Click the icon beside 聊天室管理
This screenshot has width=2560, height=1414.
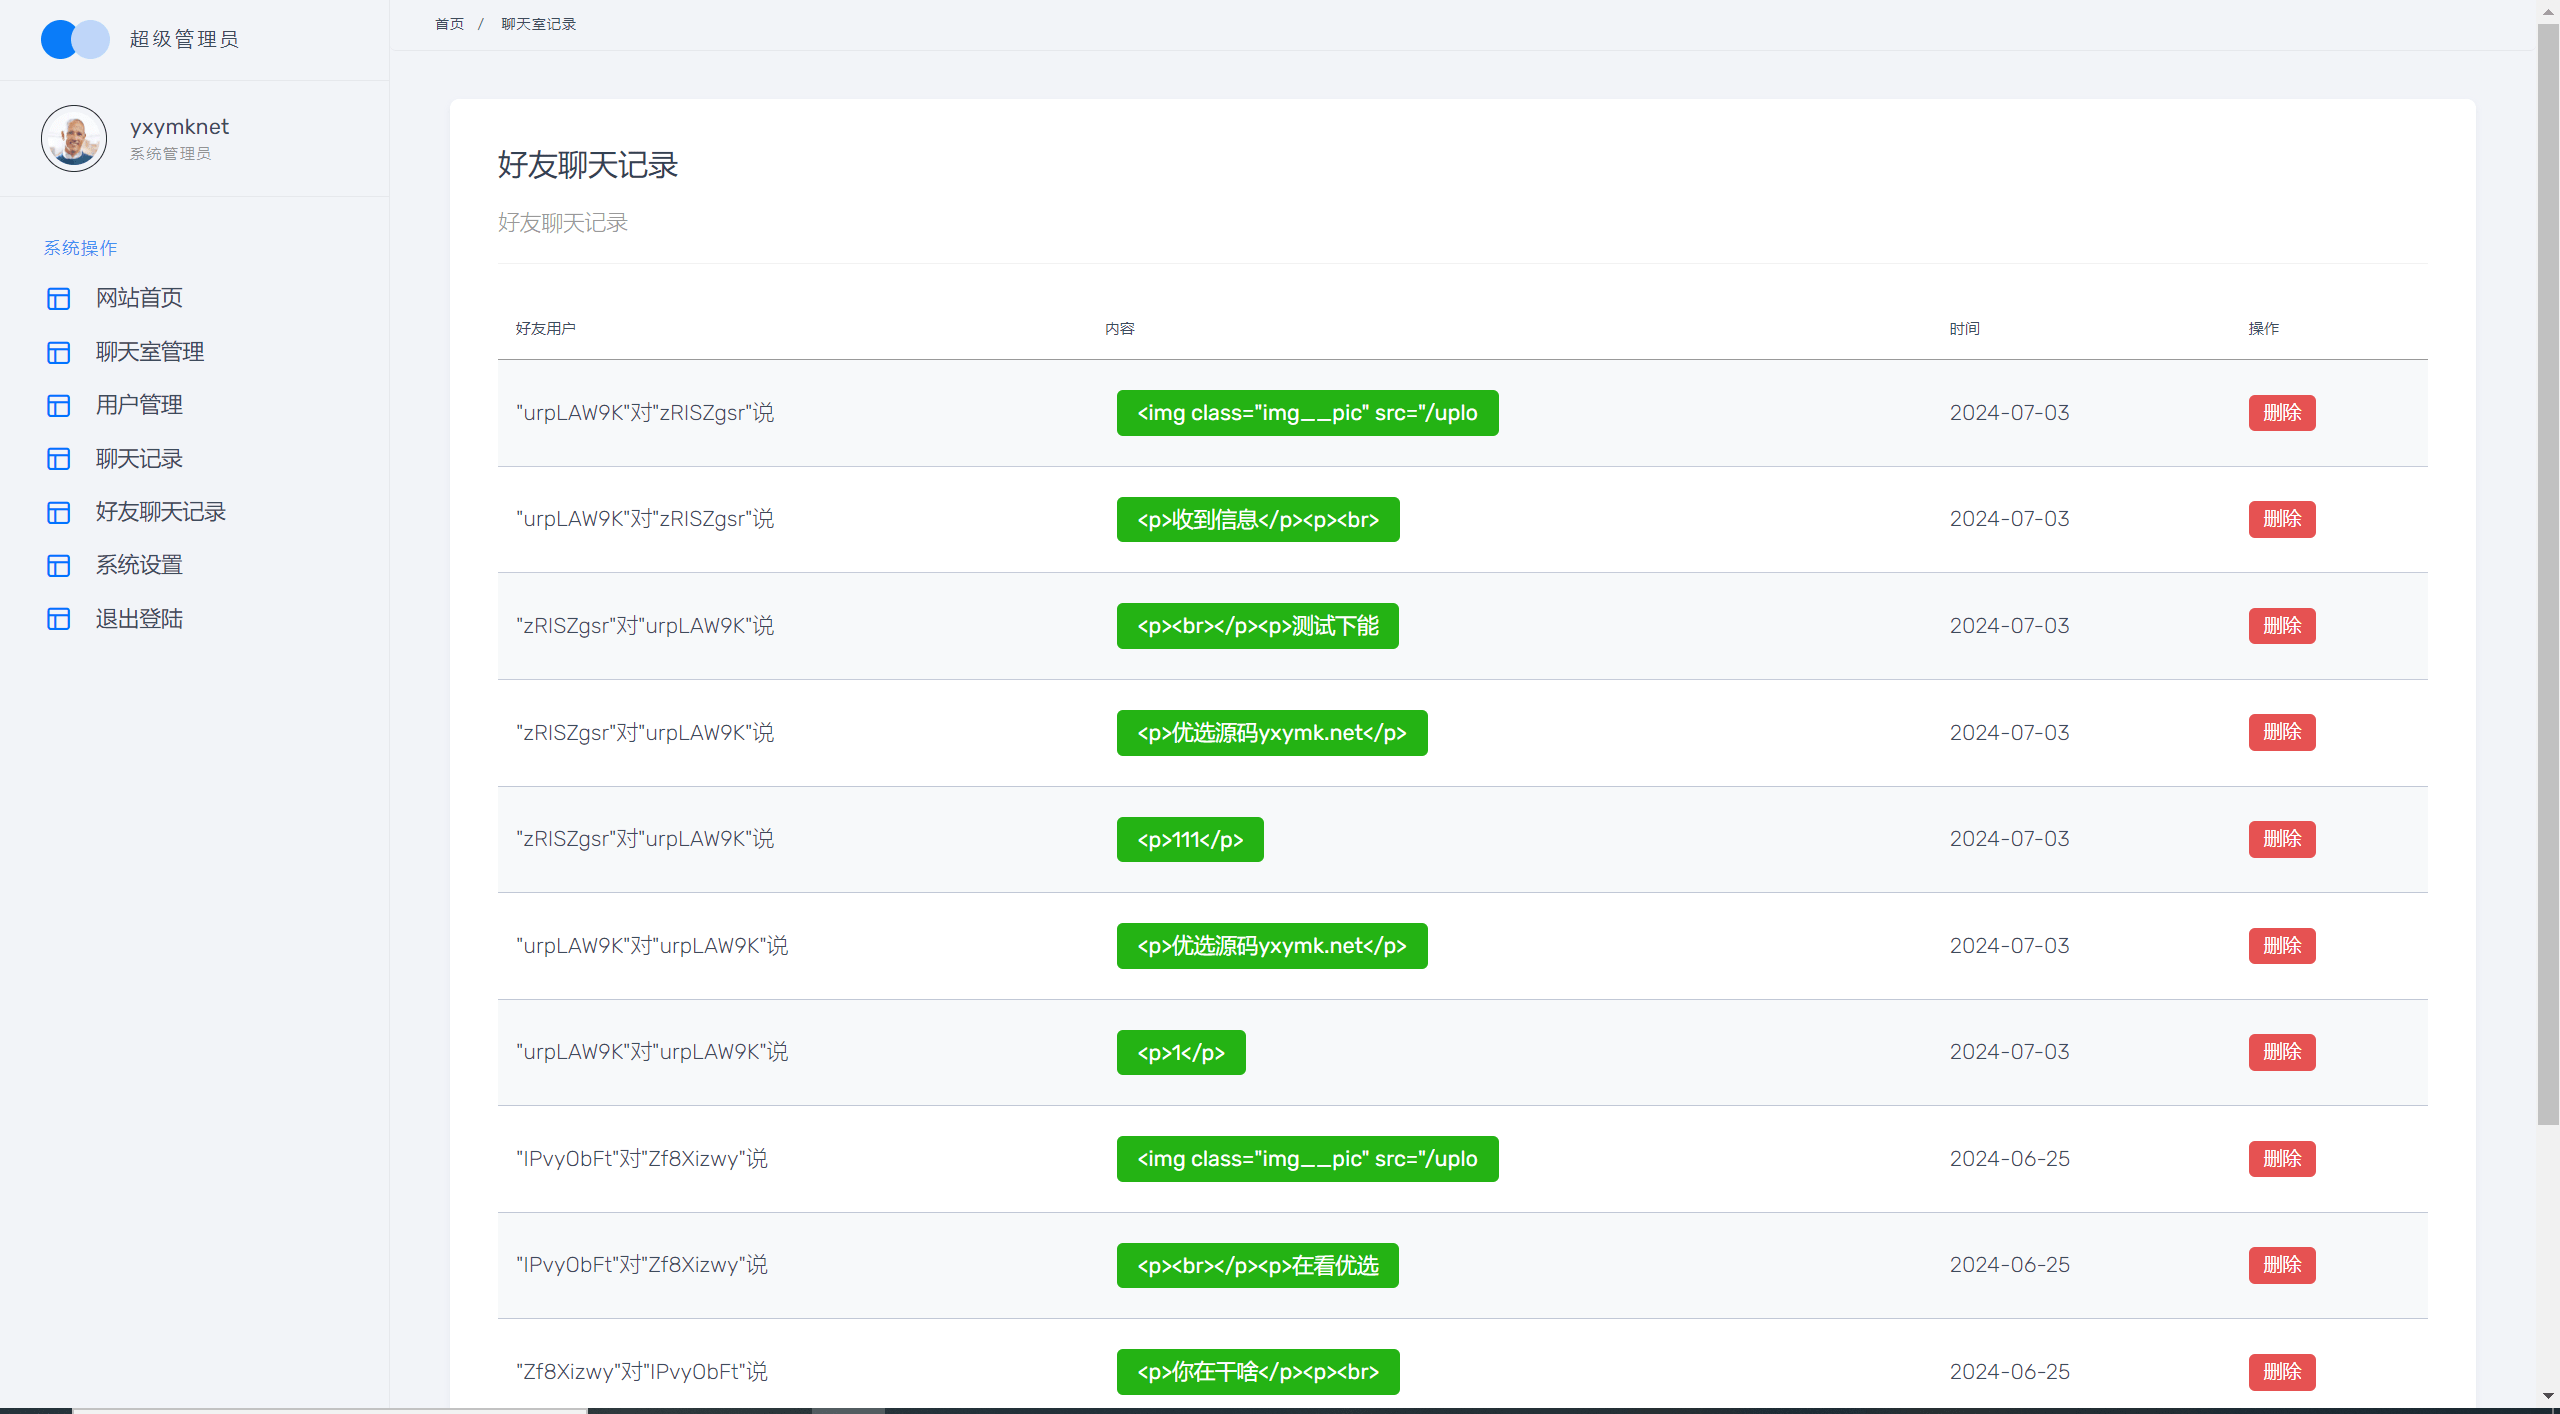pyautogui.click(x=59, y=352)
